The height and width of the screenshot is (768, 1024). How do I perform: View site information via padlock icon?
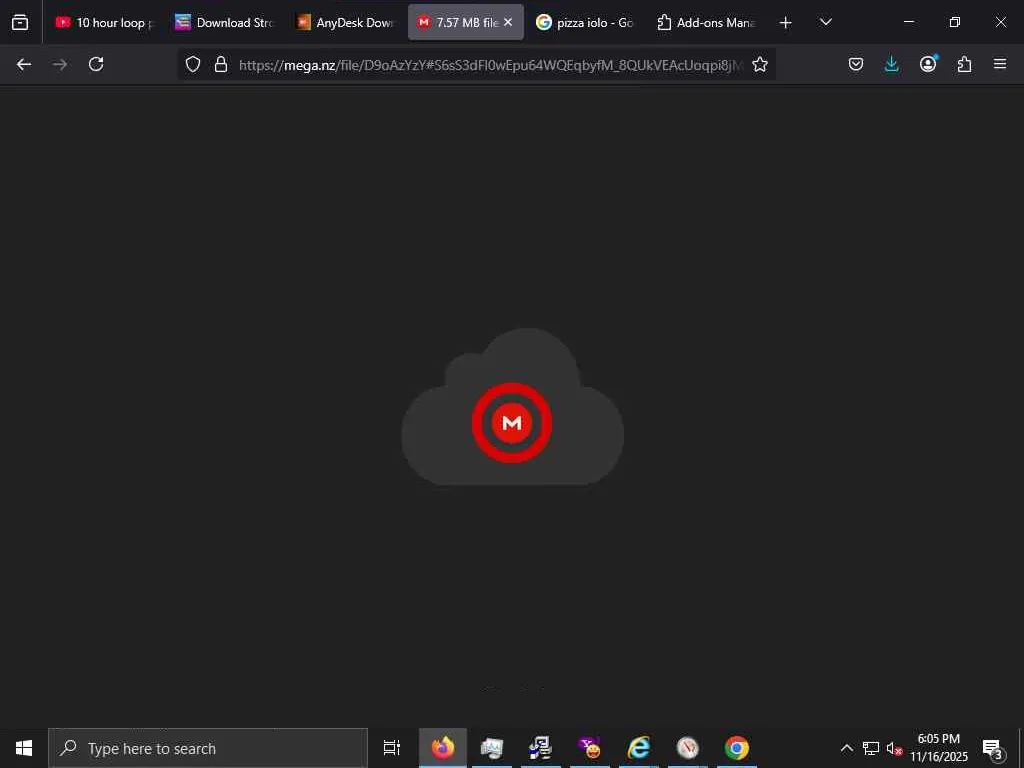pos(221,64)
